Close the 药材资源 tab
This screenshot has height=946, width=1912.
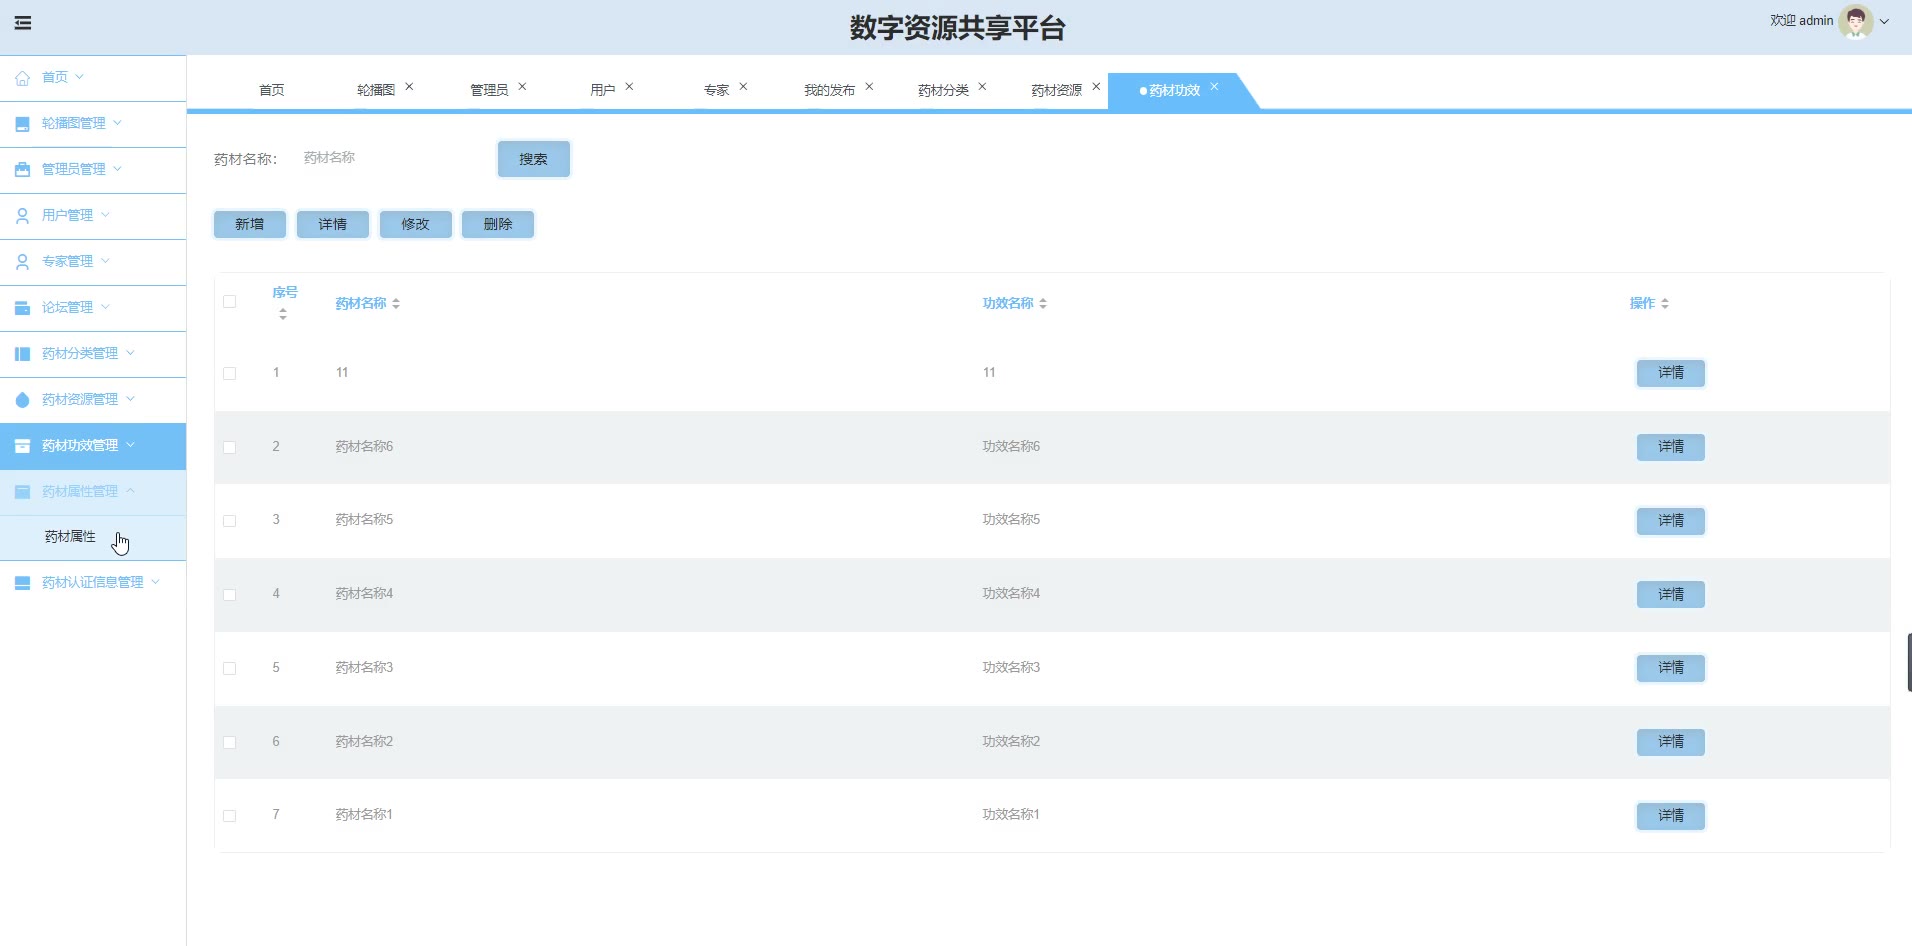1096,87
